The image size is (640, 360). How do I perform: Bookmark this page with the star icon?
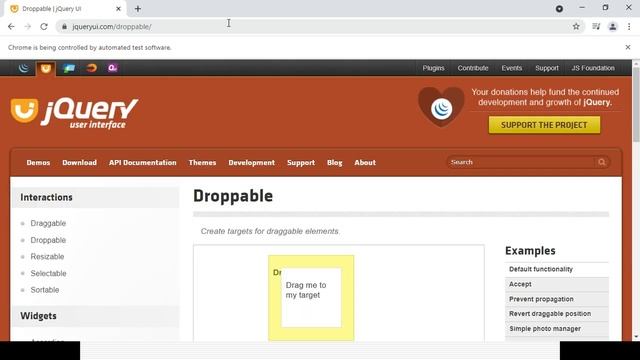(576, 27)
